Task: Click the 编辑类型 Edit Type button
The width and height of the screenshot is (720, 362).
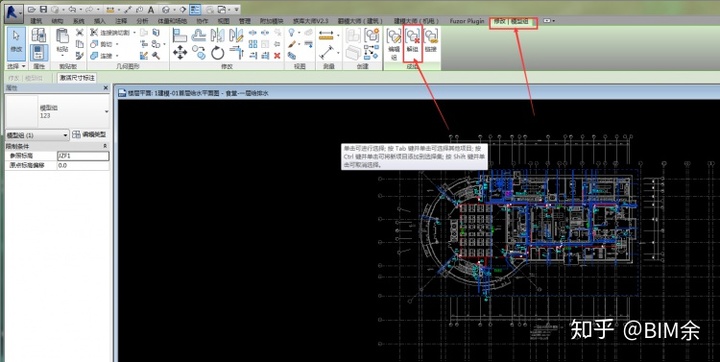Action: (x=90, y=135)
